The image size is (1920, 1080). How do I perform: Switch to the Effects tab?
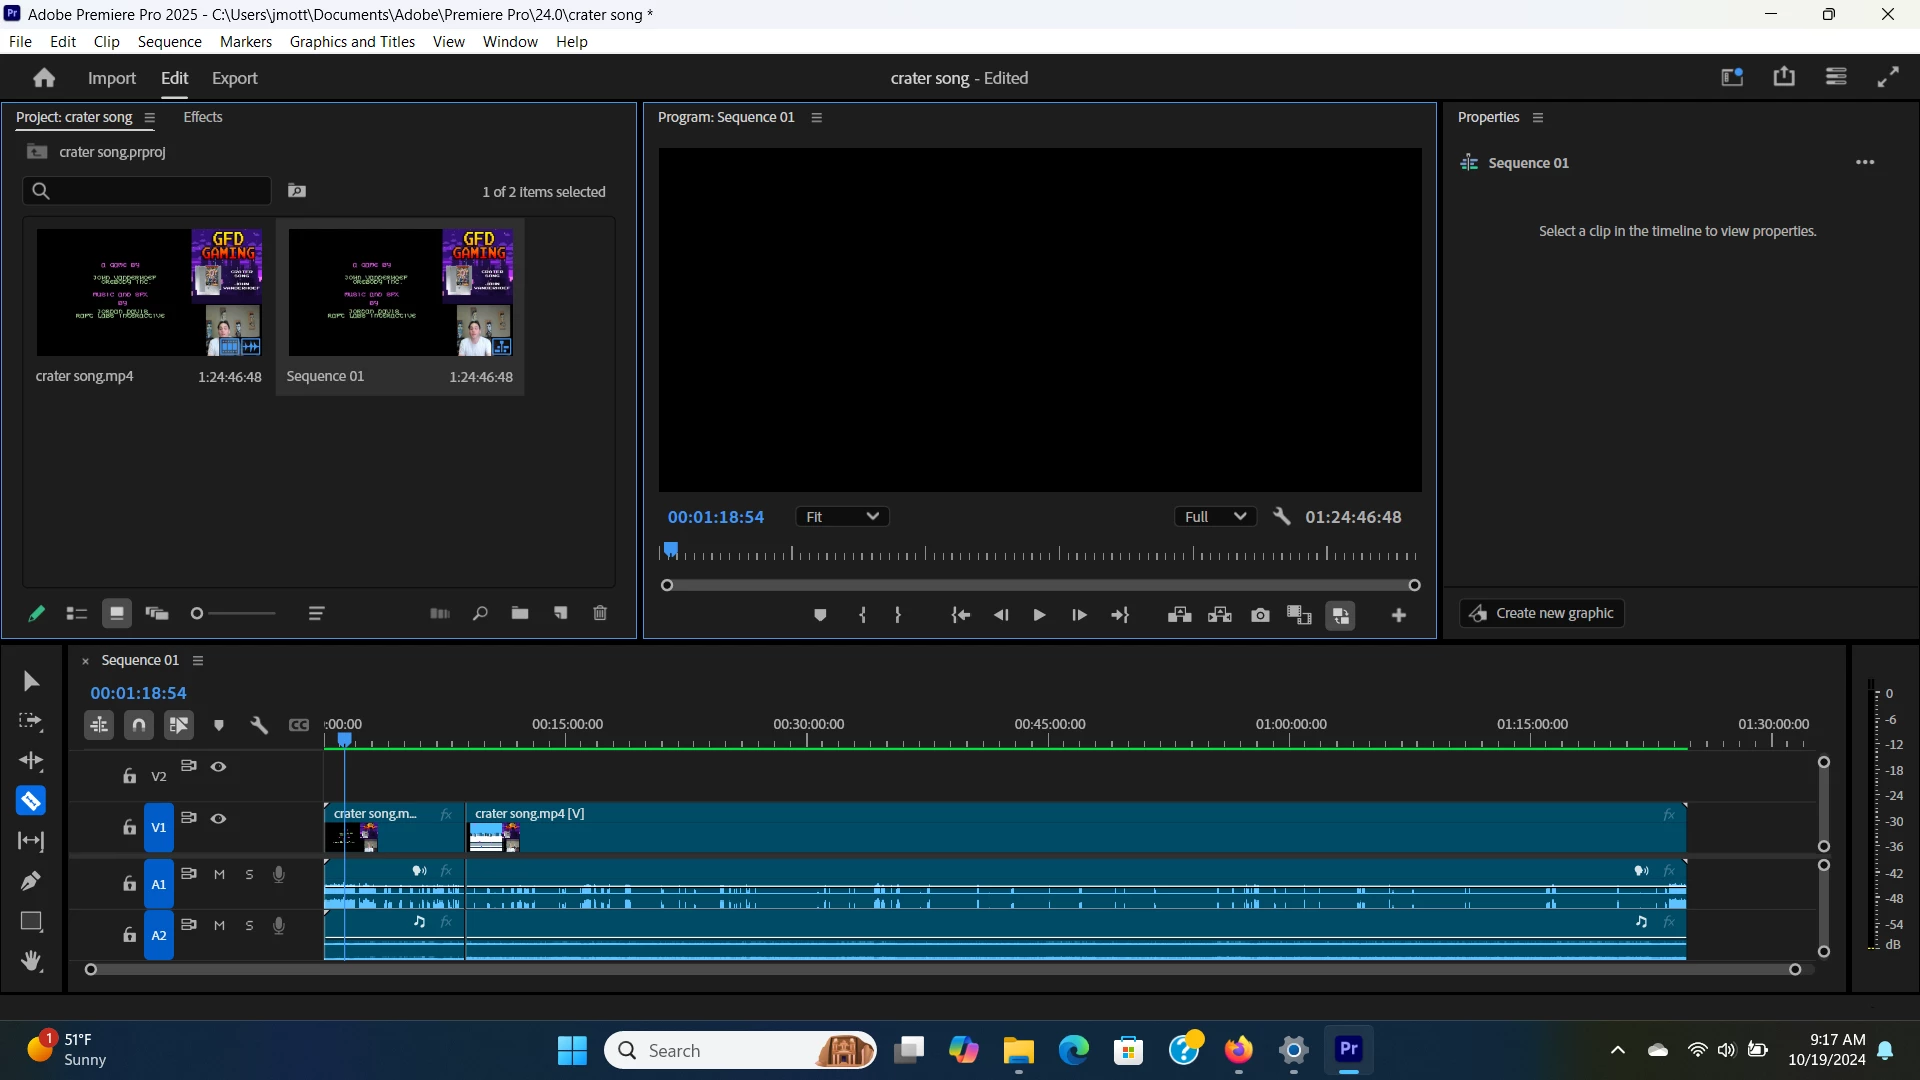(x=203, y=117)
